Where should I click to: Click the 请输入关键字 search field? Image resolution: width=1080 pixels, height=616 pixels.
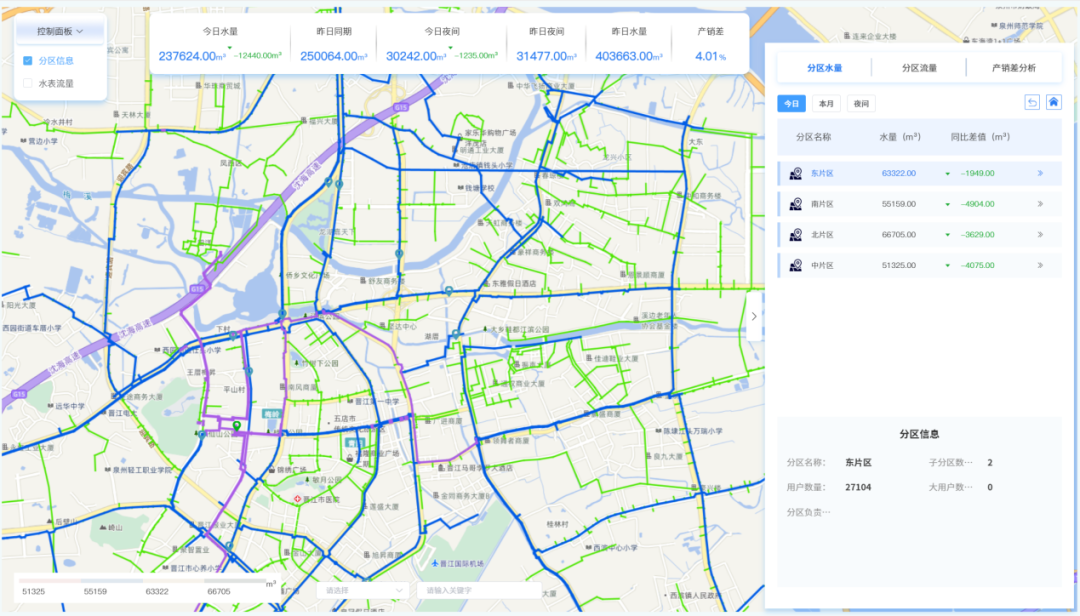coord(478,591)
